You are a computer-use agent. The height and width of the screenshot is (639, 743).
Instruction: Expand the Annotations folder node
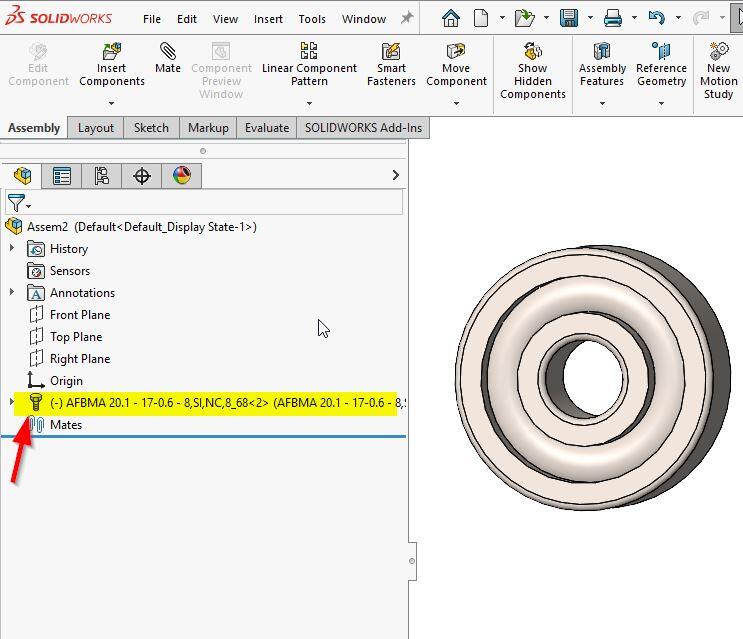click(12, 292)
